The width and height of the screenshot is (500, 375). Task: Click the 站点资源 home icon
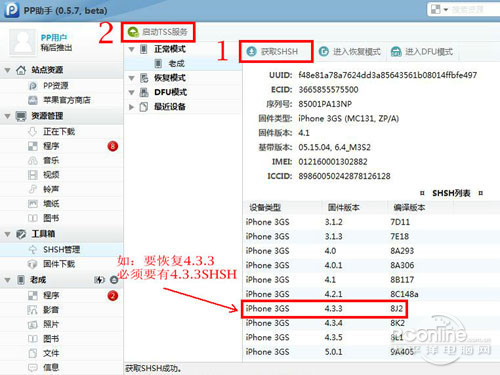pyautogui.click(x=21, y=70)
